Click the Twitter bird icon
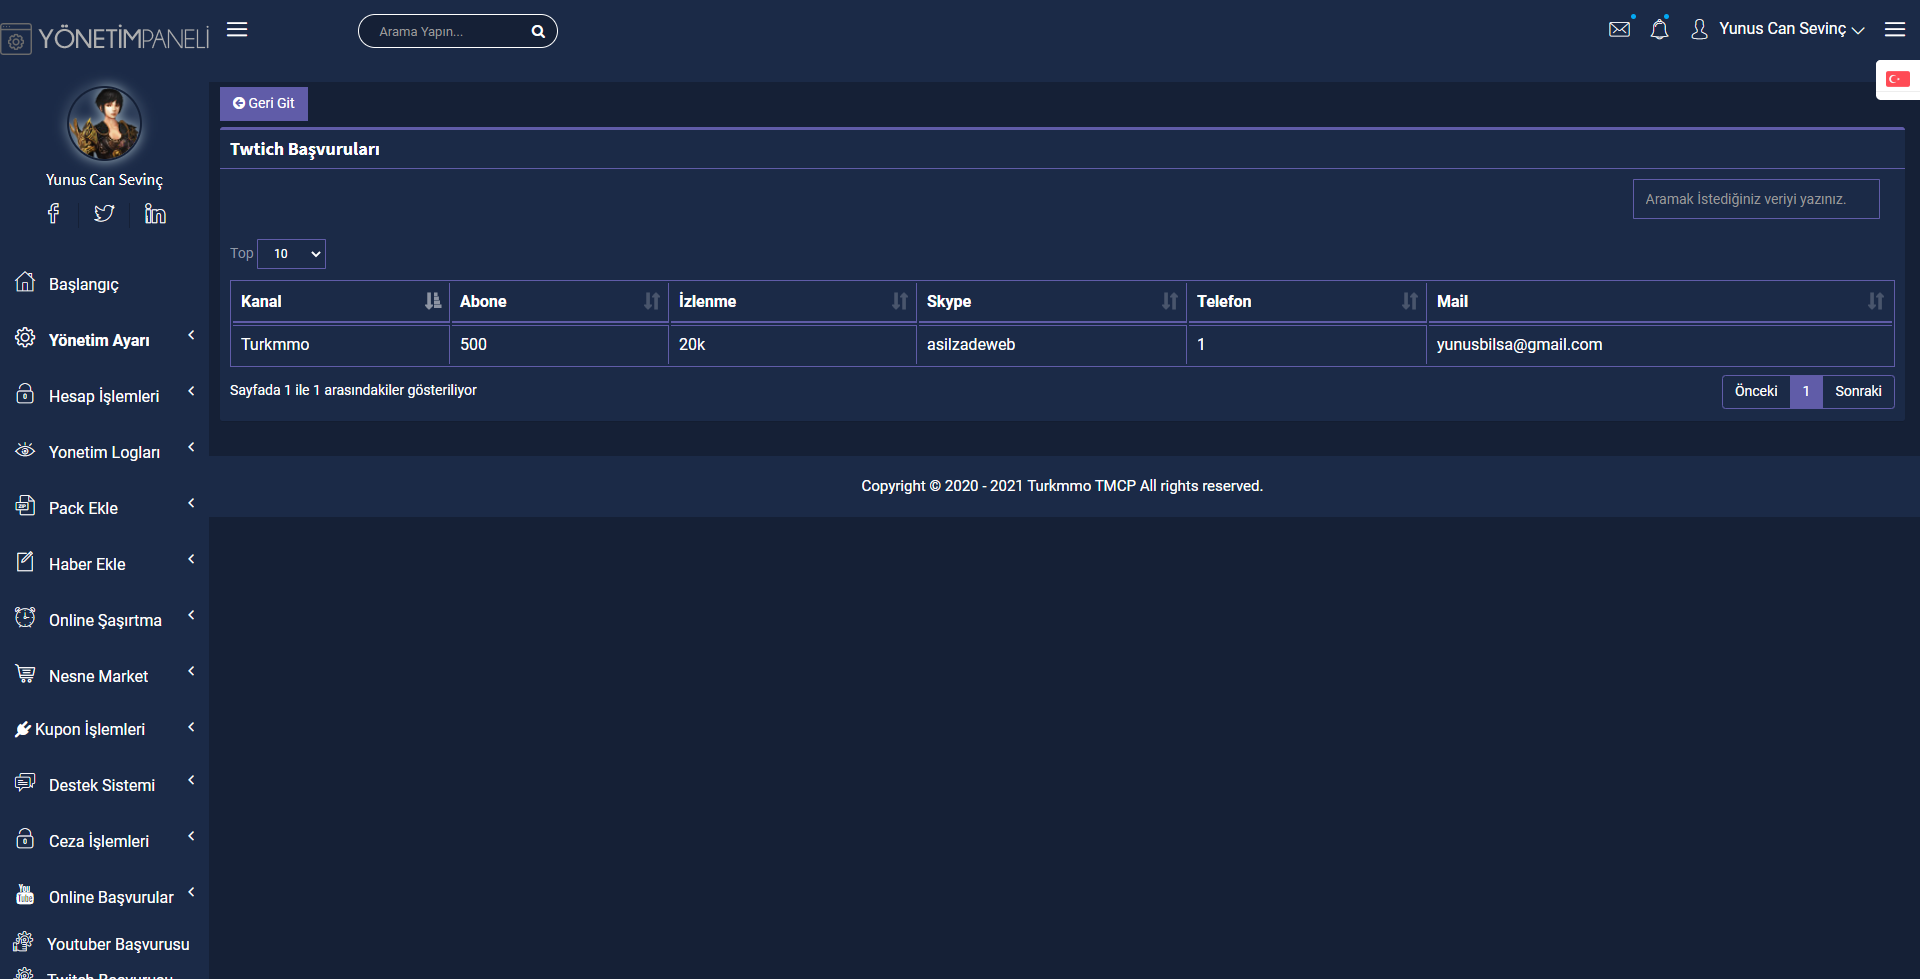The height and width of the screenshot is (979, 1920). point(104,213)
